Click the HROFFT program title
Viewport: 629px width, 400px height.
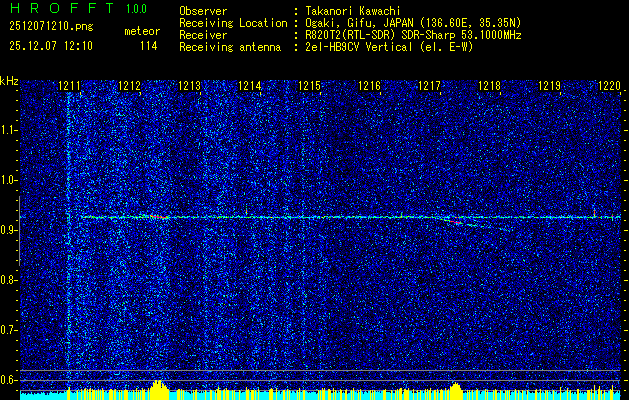[x=62, y=8]
